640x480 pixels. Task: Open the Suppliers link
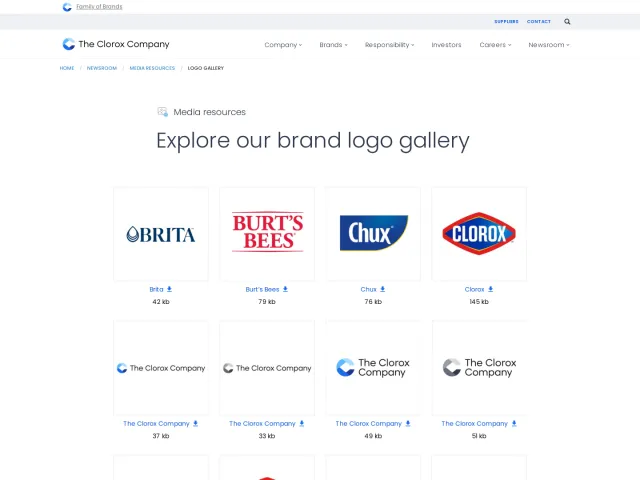(506, 22)
